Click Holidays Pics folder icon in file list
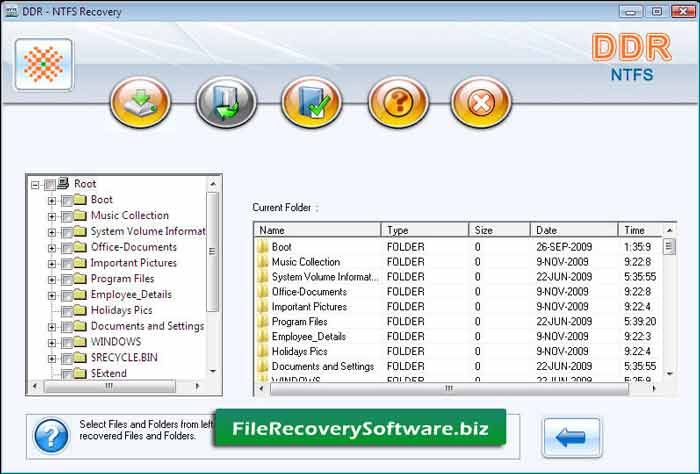The height and width of the screenshot is (474, 700). point(262,351)
